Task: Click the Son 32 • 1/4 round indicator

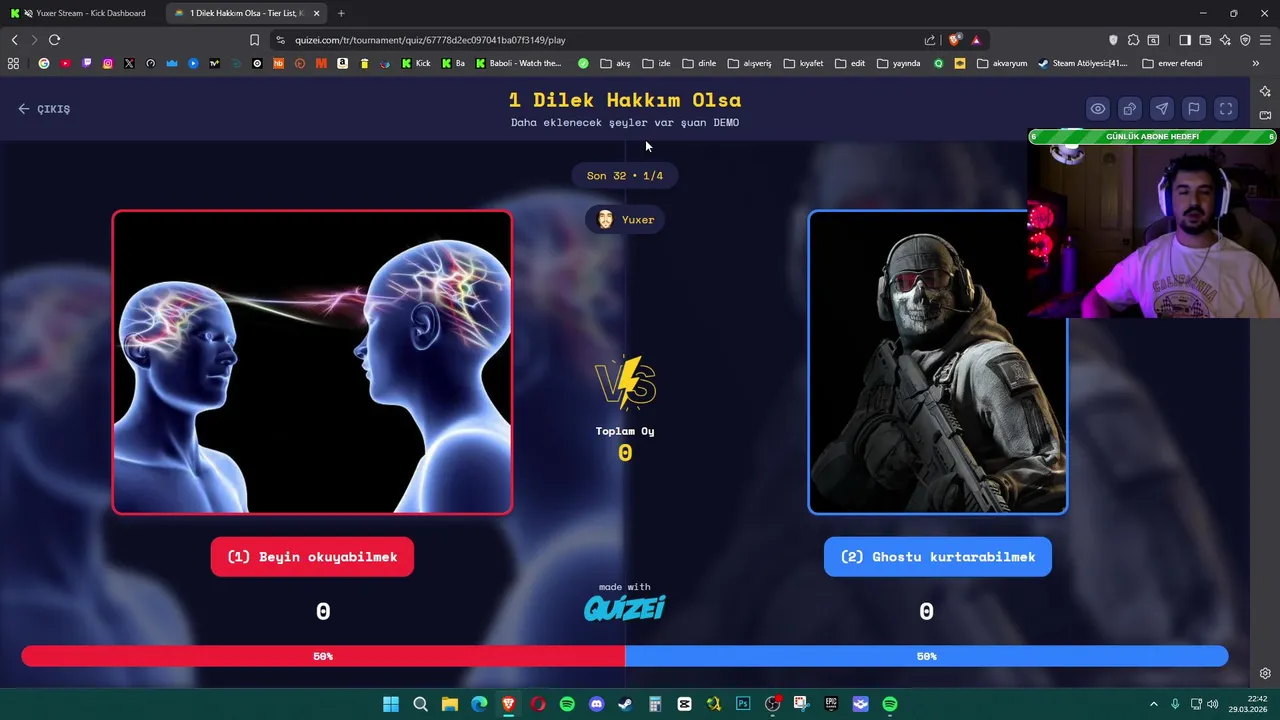Action: coord(625,176)
